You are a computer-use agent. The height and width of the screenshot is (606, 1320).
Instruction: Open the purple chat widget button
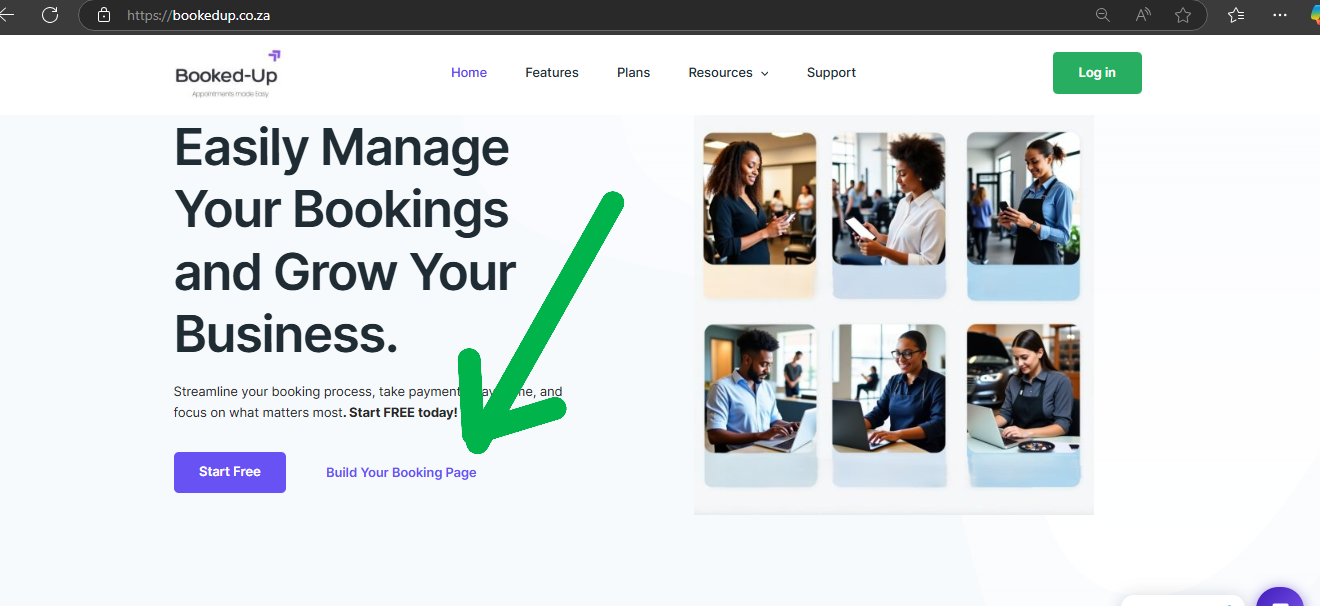click(1282, 596)
